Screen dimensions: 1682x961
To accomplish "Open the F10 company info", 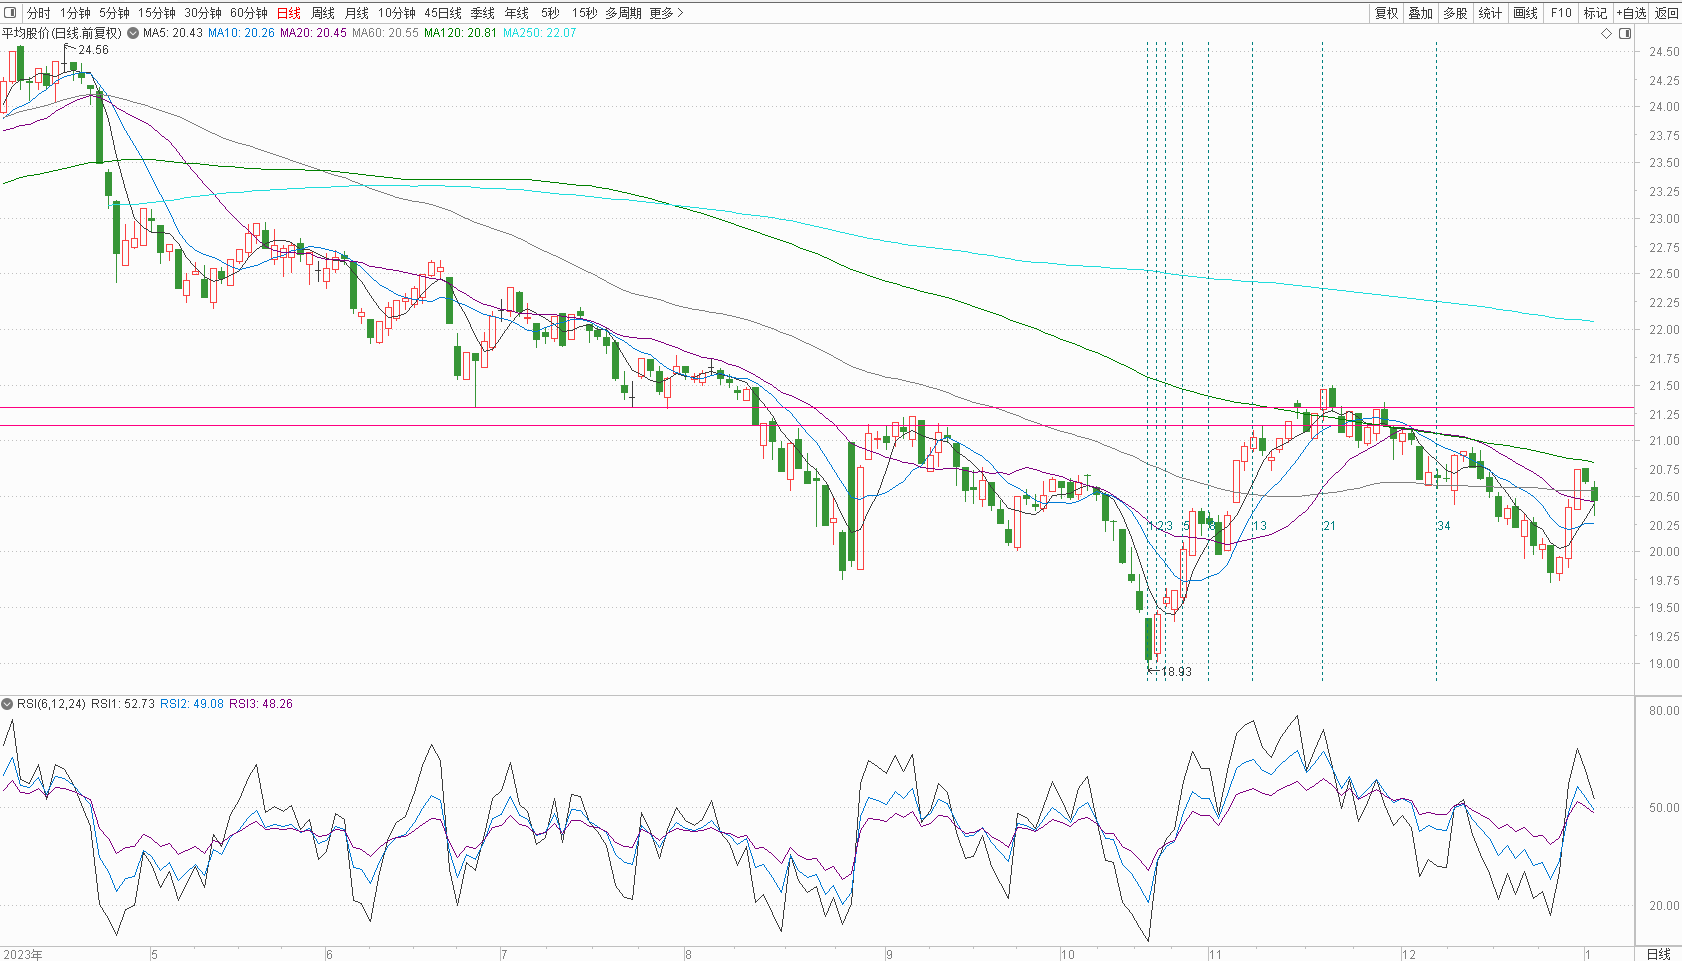I will tap(1561, 13).
